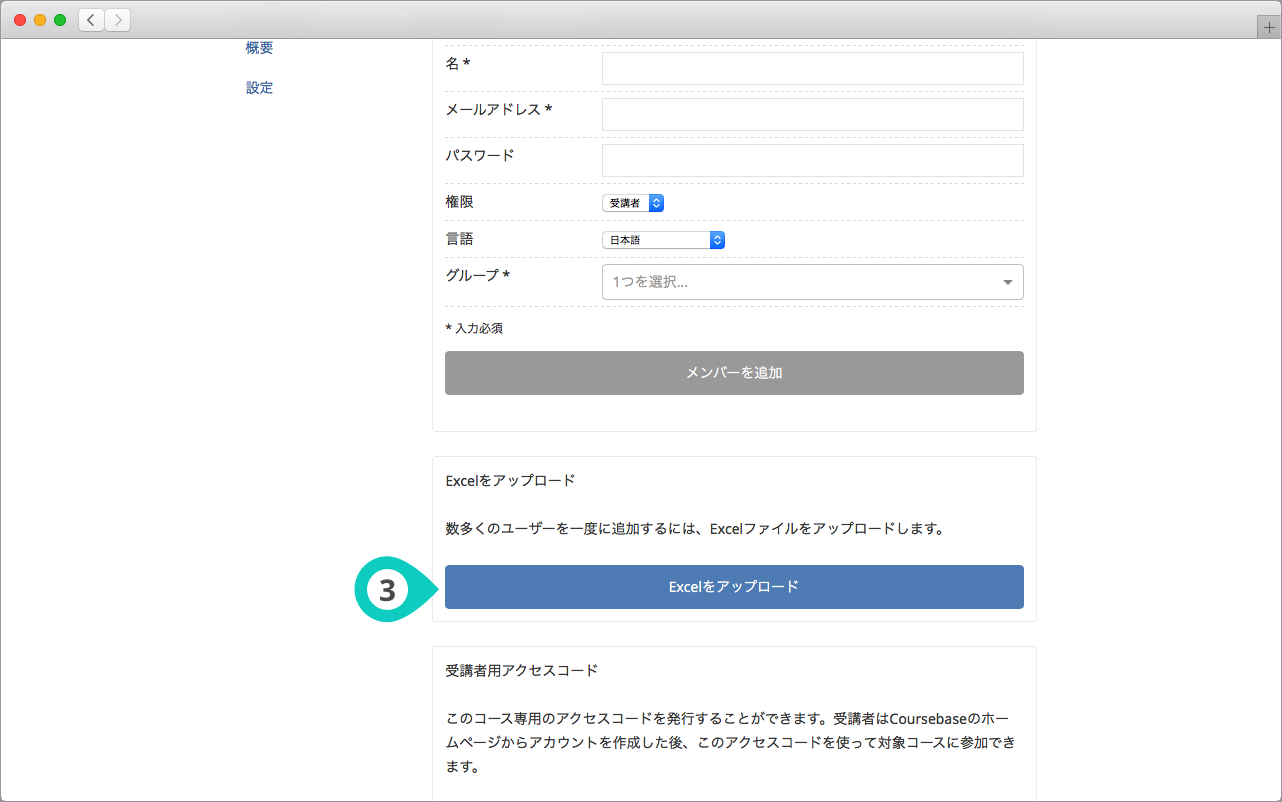Open 概要 in the sidebar

259,48
